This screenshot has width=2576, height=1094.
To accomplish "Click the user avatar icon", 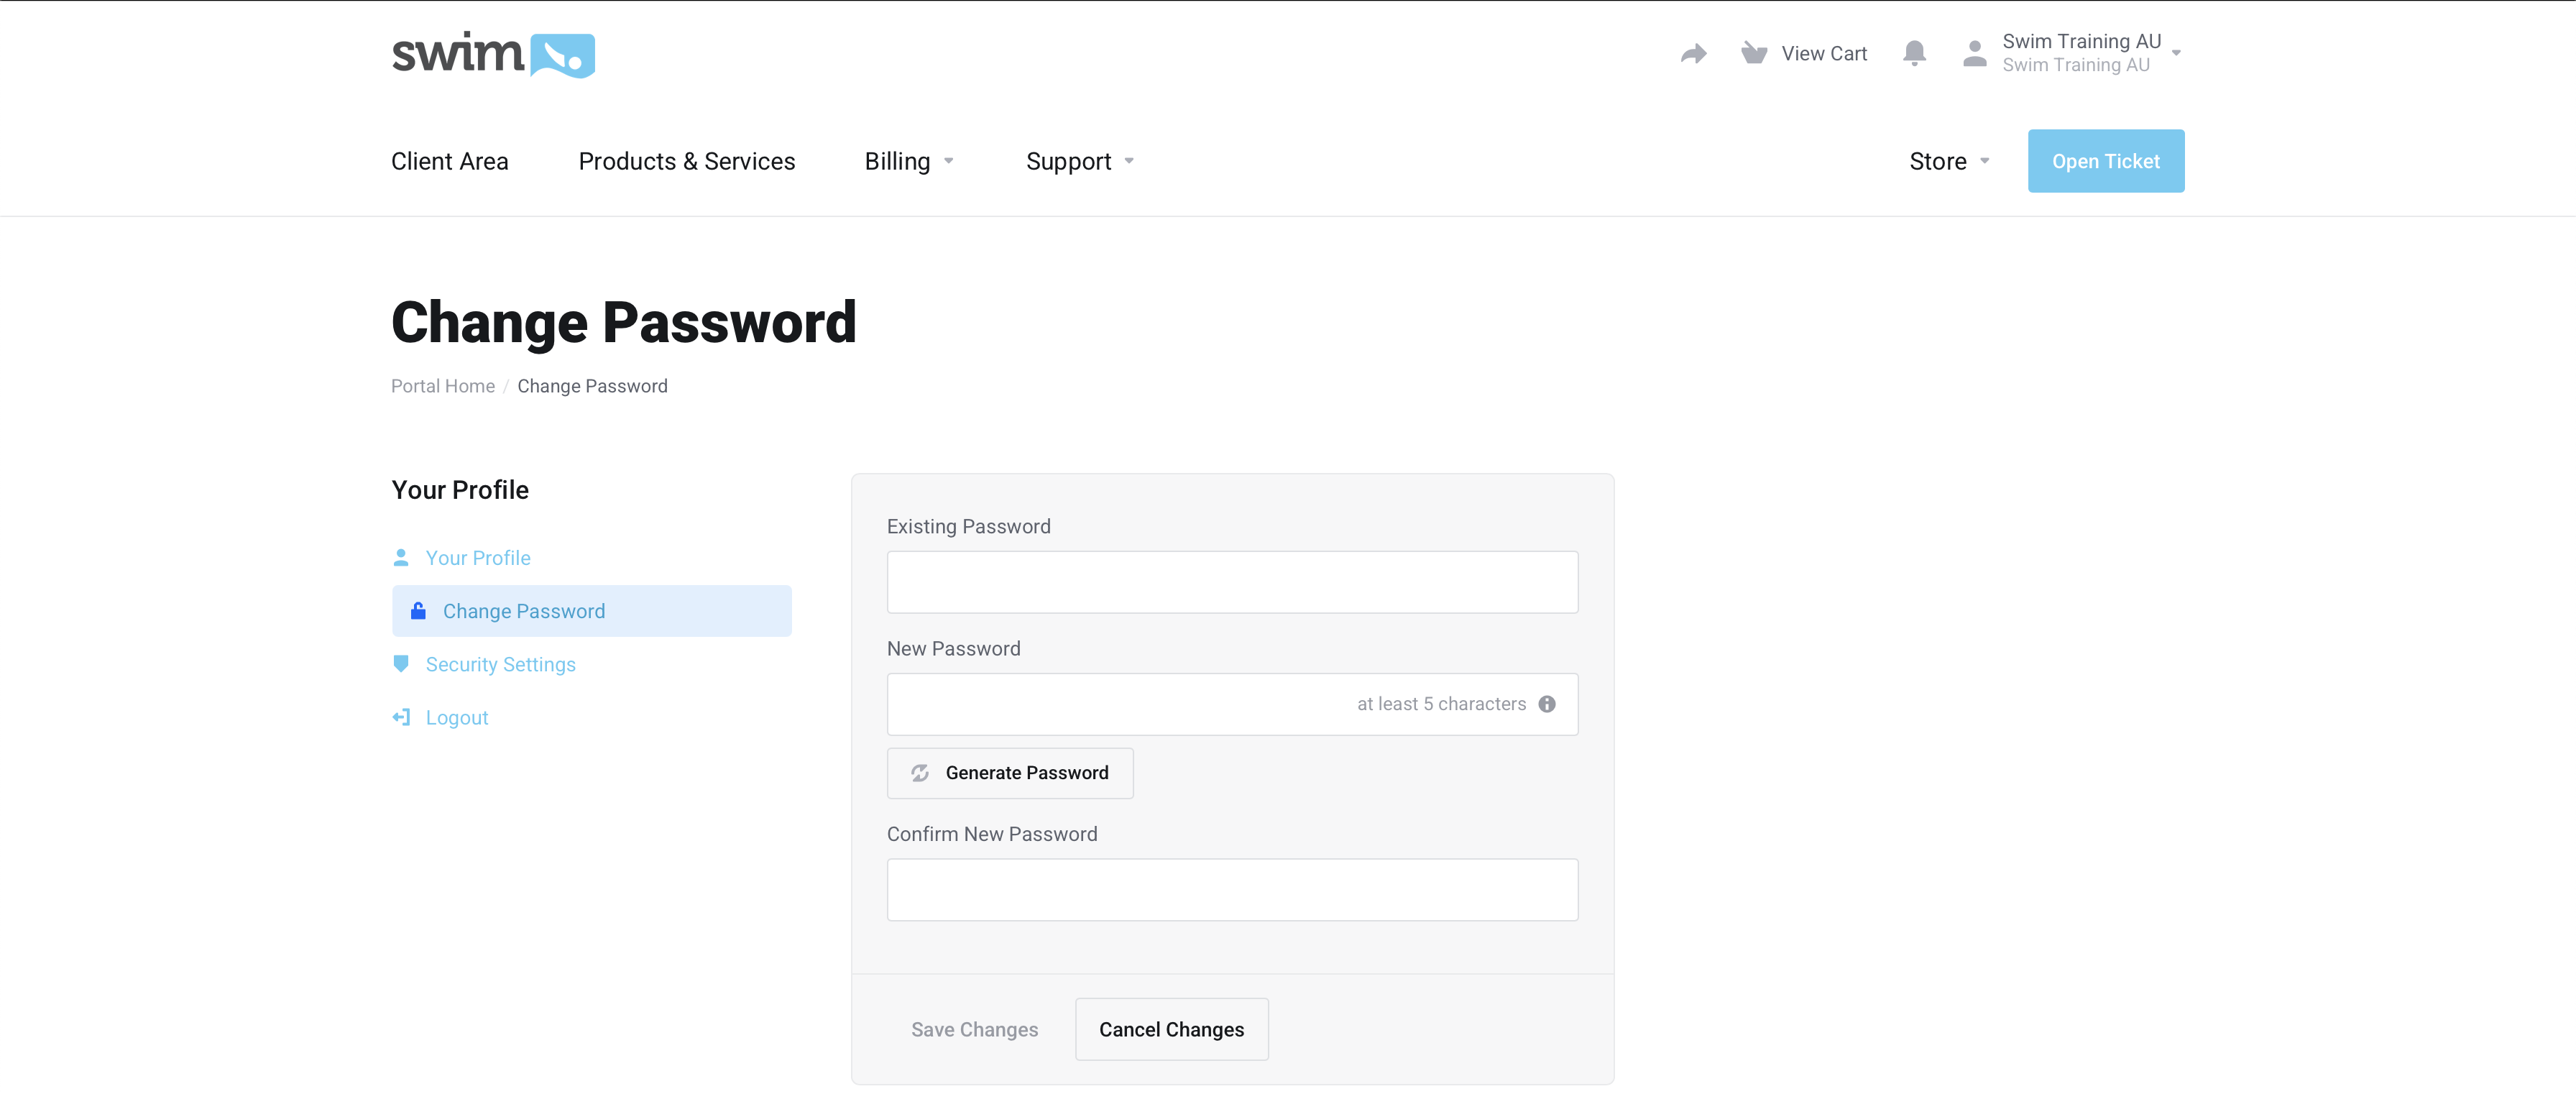I will click(x=1974, y=53).
